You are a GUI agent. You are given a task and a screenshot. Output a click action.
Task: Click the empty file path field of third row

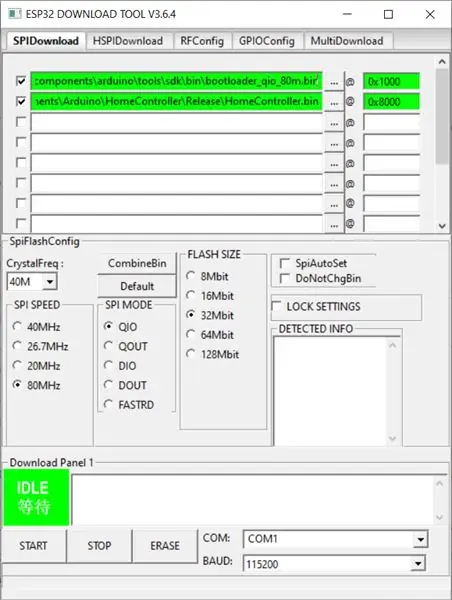click(x=176, y=122)
